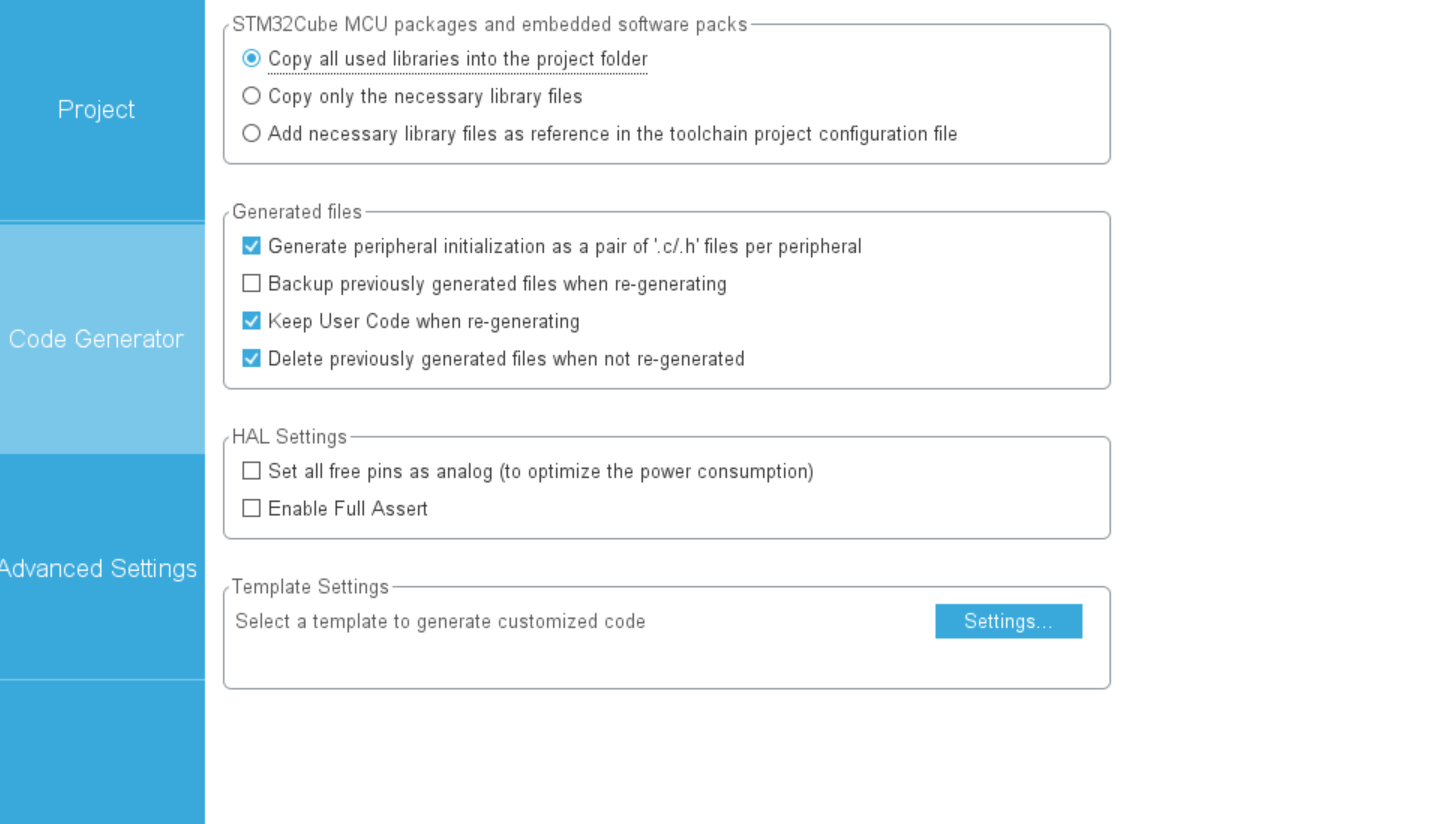Click blank sidebar area below Advanced Settings

(102, 752)
